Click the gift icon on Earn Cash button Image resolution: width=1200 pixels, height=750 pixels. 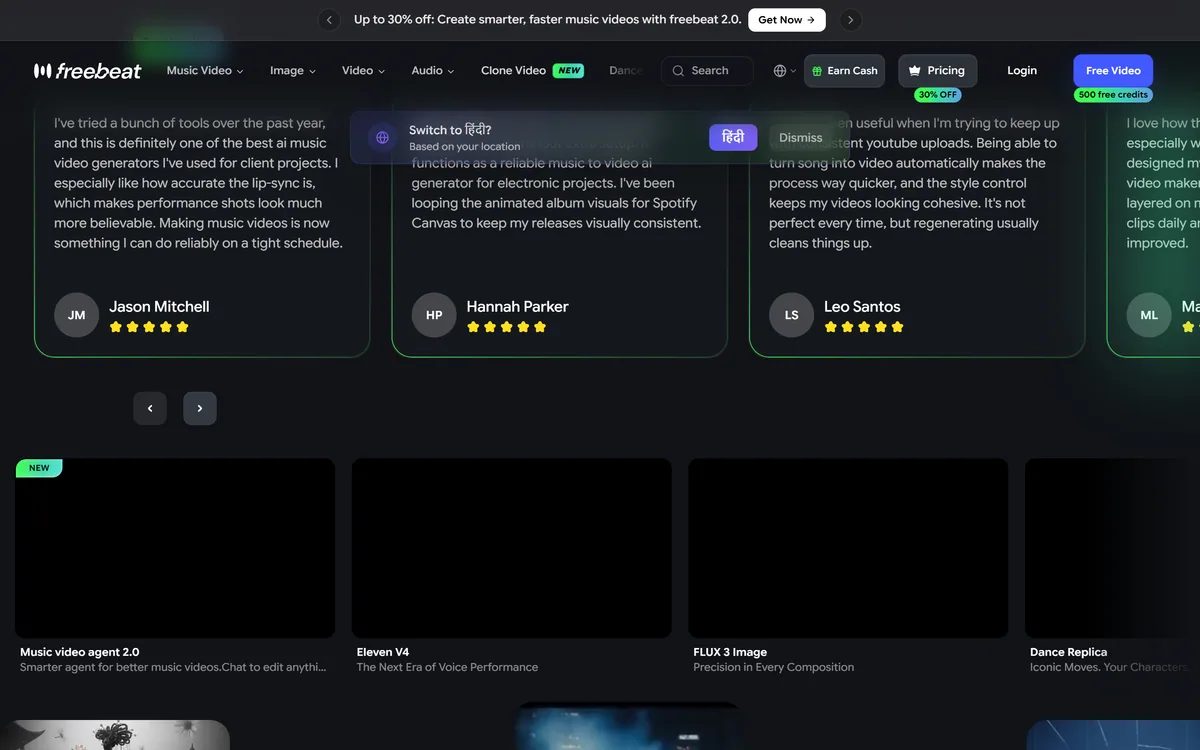coord(817,71)
